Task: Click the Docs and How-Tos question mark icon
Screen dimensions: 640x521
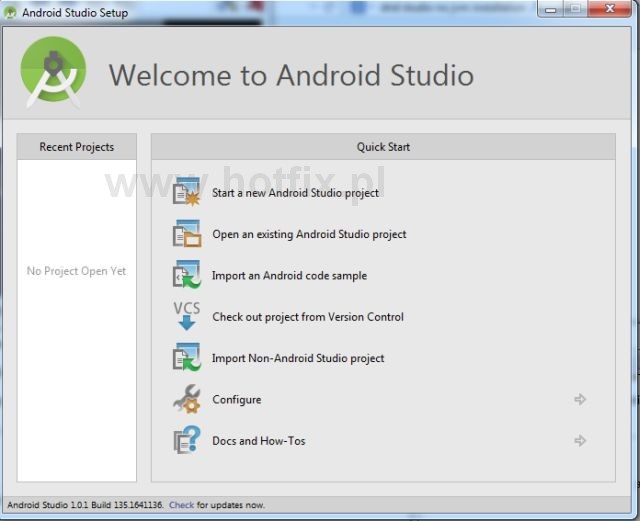Action: tap(187, 440)
